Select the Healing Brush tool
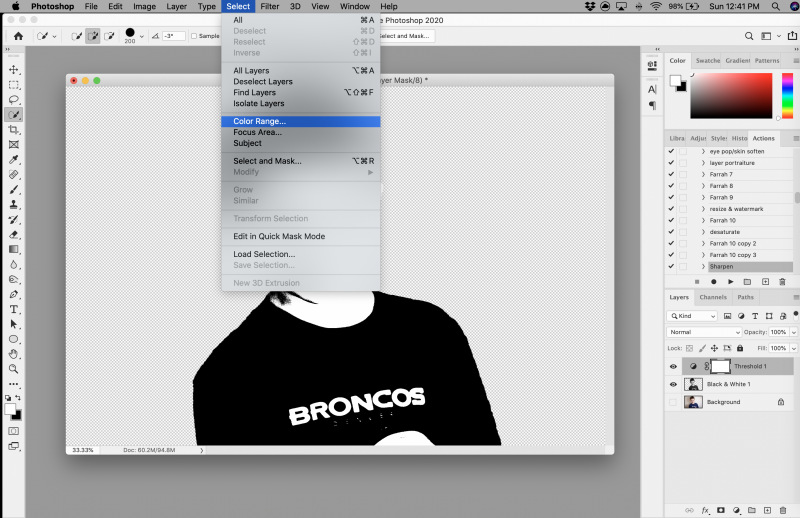 click(x=14, y=175)
